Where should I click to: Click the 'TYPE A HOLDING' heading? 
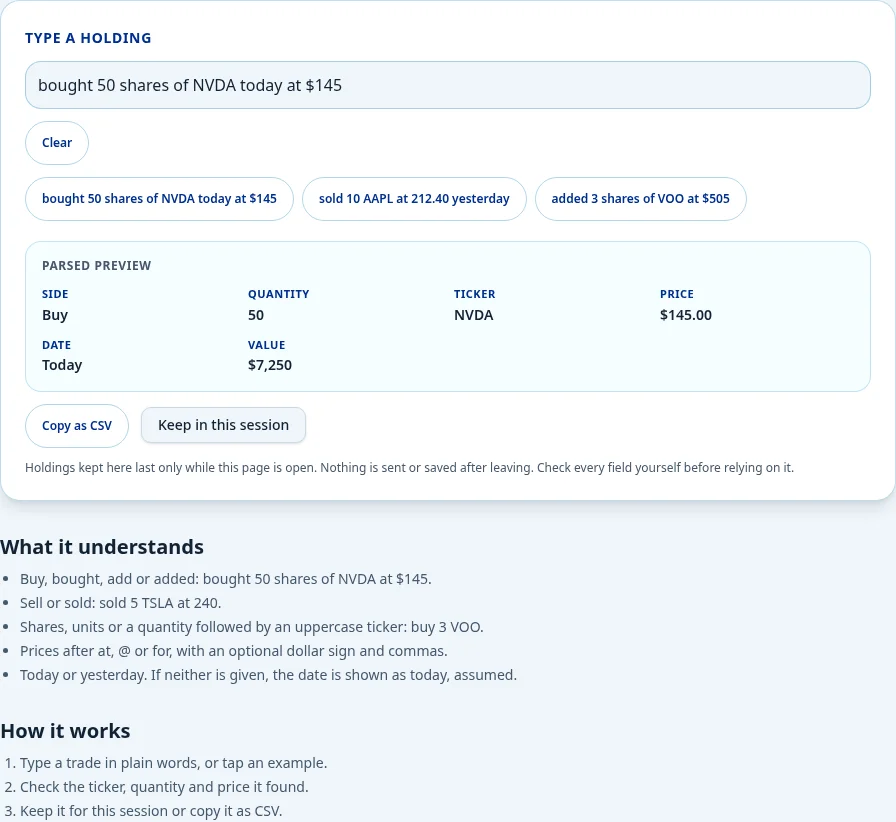tap(88, 38)
